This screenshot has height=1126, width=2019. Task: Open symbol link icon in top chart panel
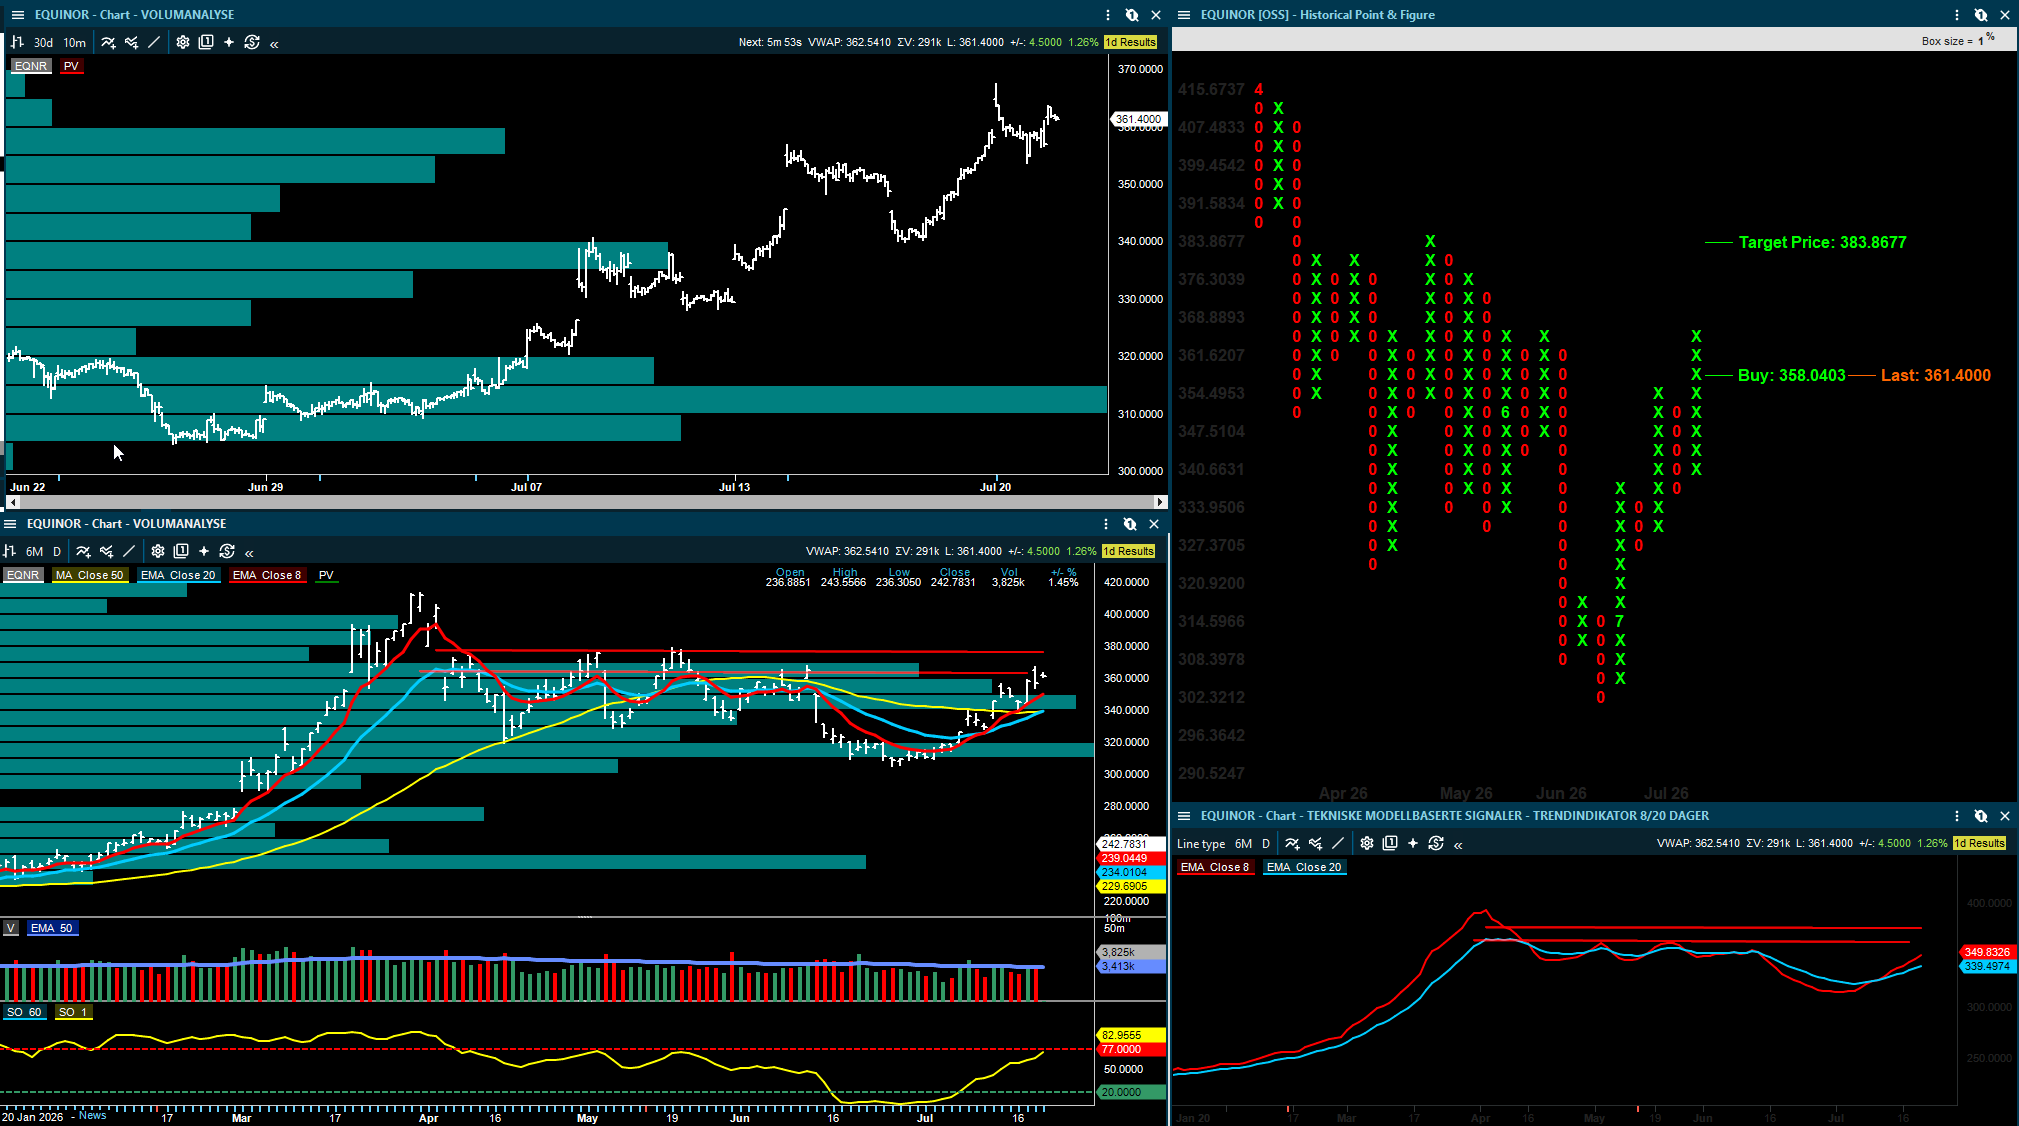pyautogui.click(x=1132, y=15)
